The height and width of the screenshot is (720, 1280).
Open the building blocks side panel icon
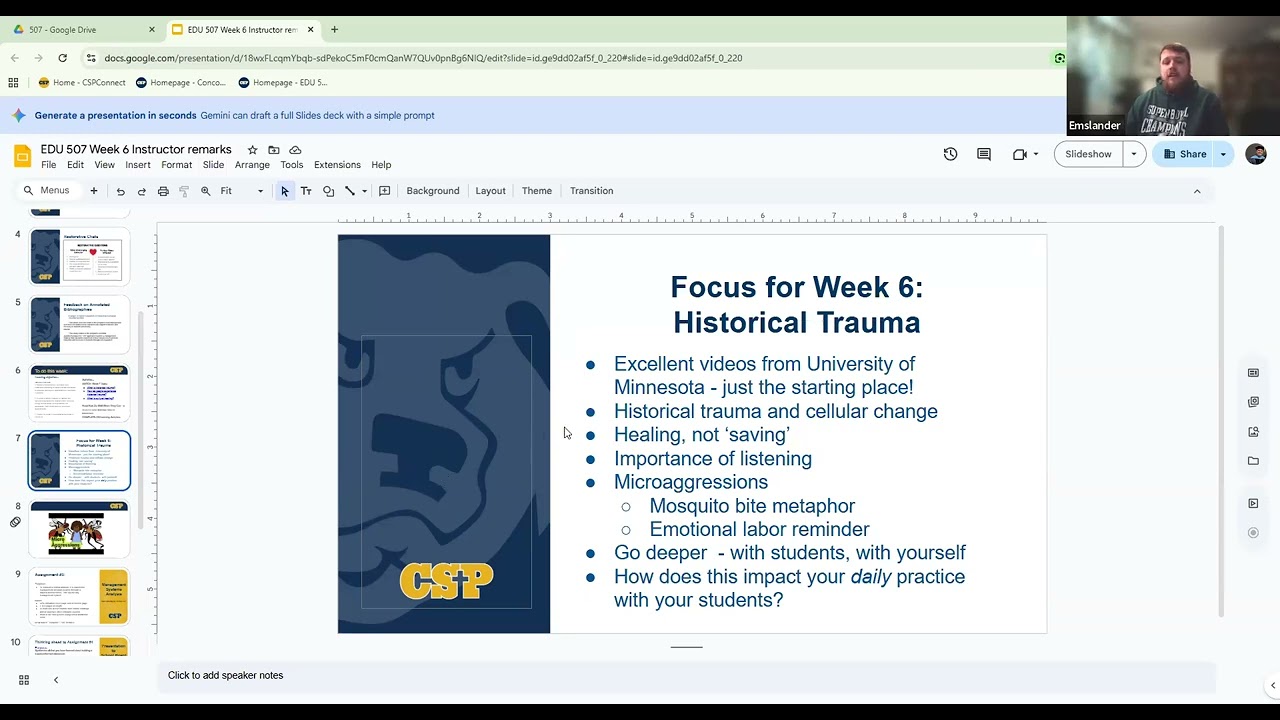[x=1253, y=402]
